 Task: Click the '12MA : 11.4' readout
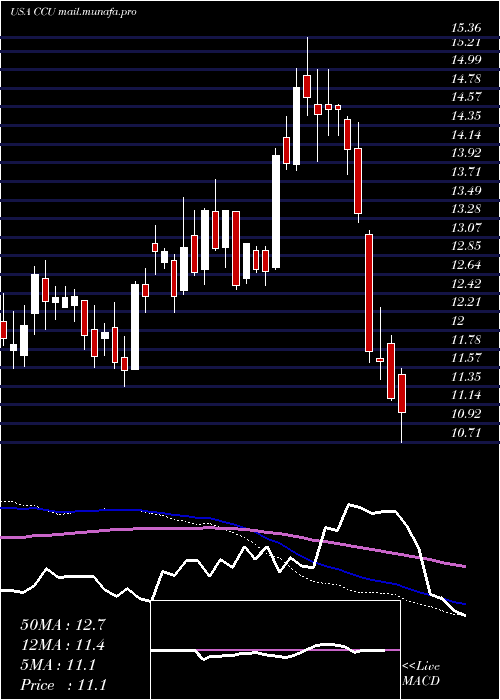(x=63, y=645)
